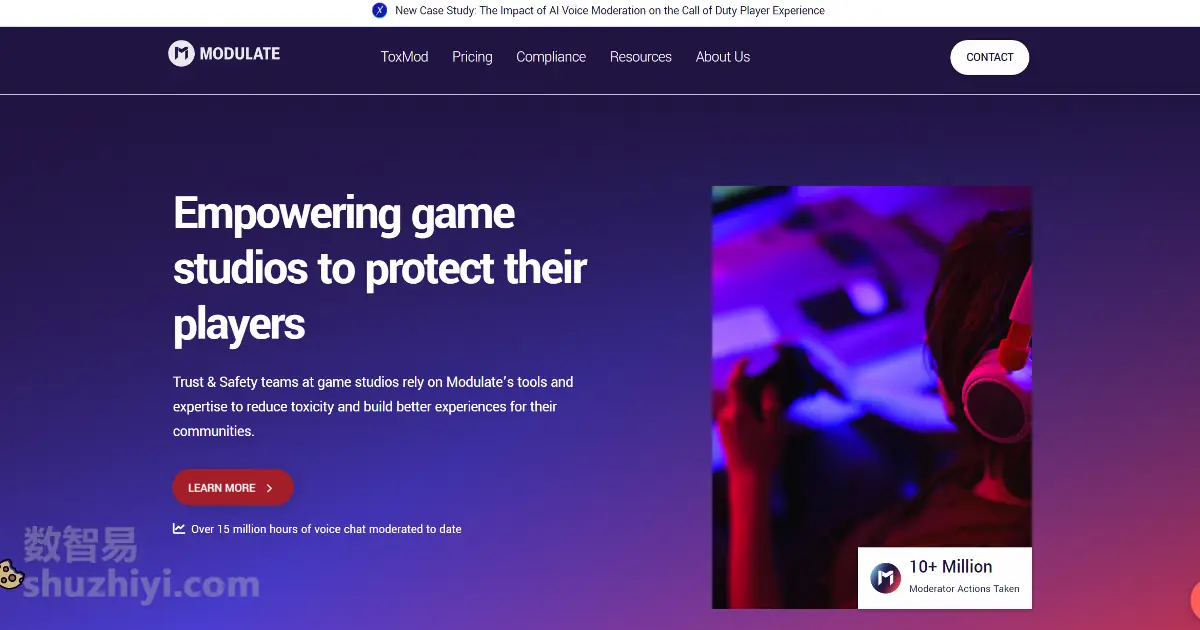Click the Trust & Safety teams paragraph
Screen dimensions: 1200x630
pos(373,407)
